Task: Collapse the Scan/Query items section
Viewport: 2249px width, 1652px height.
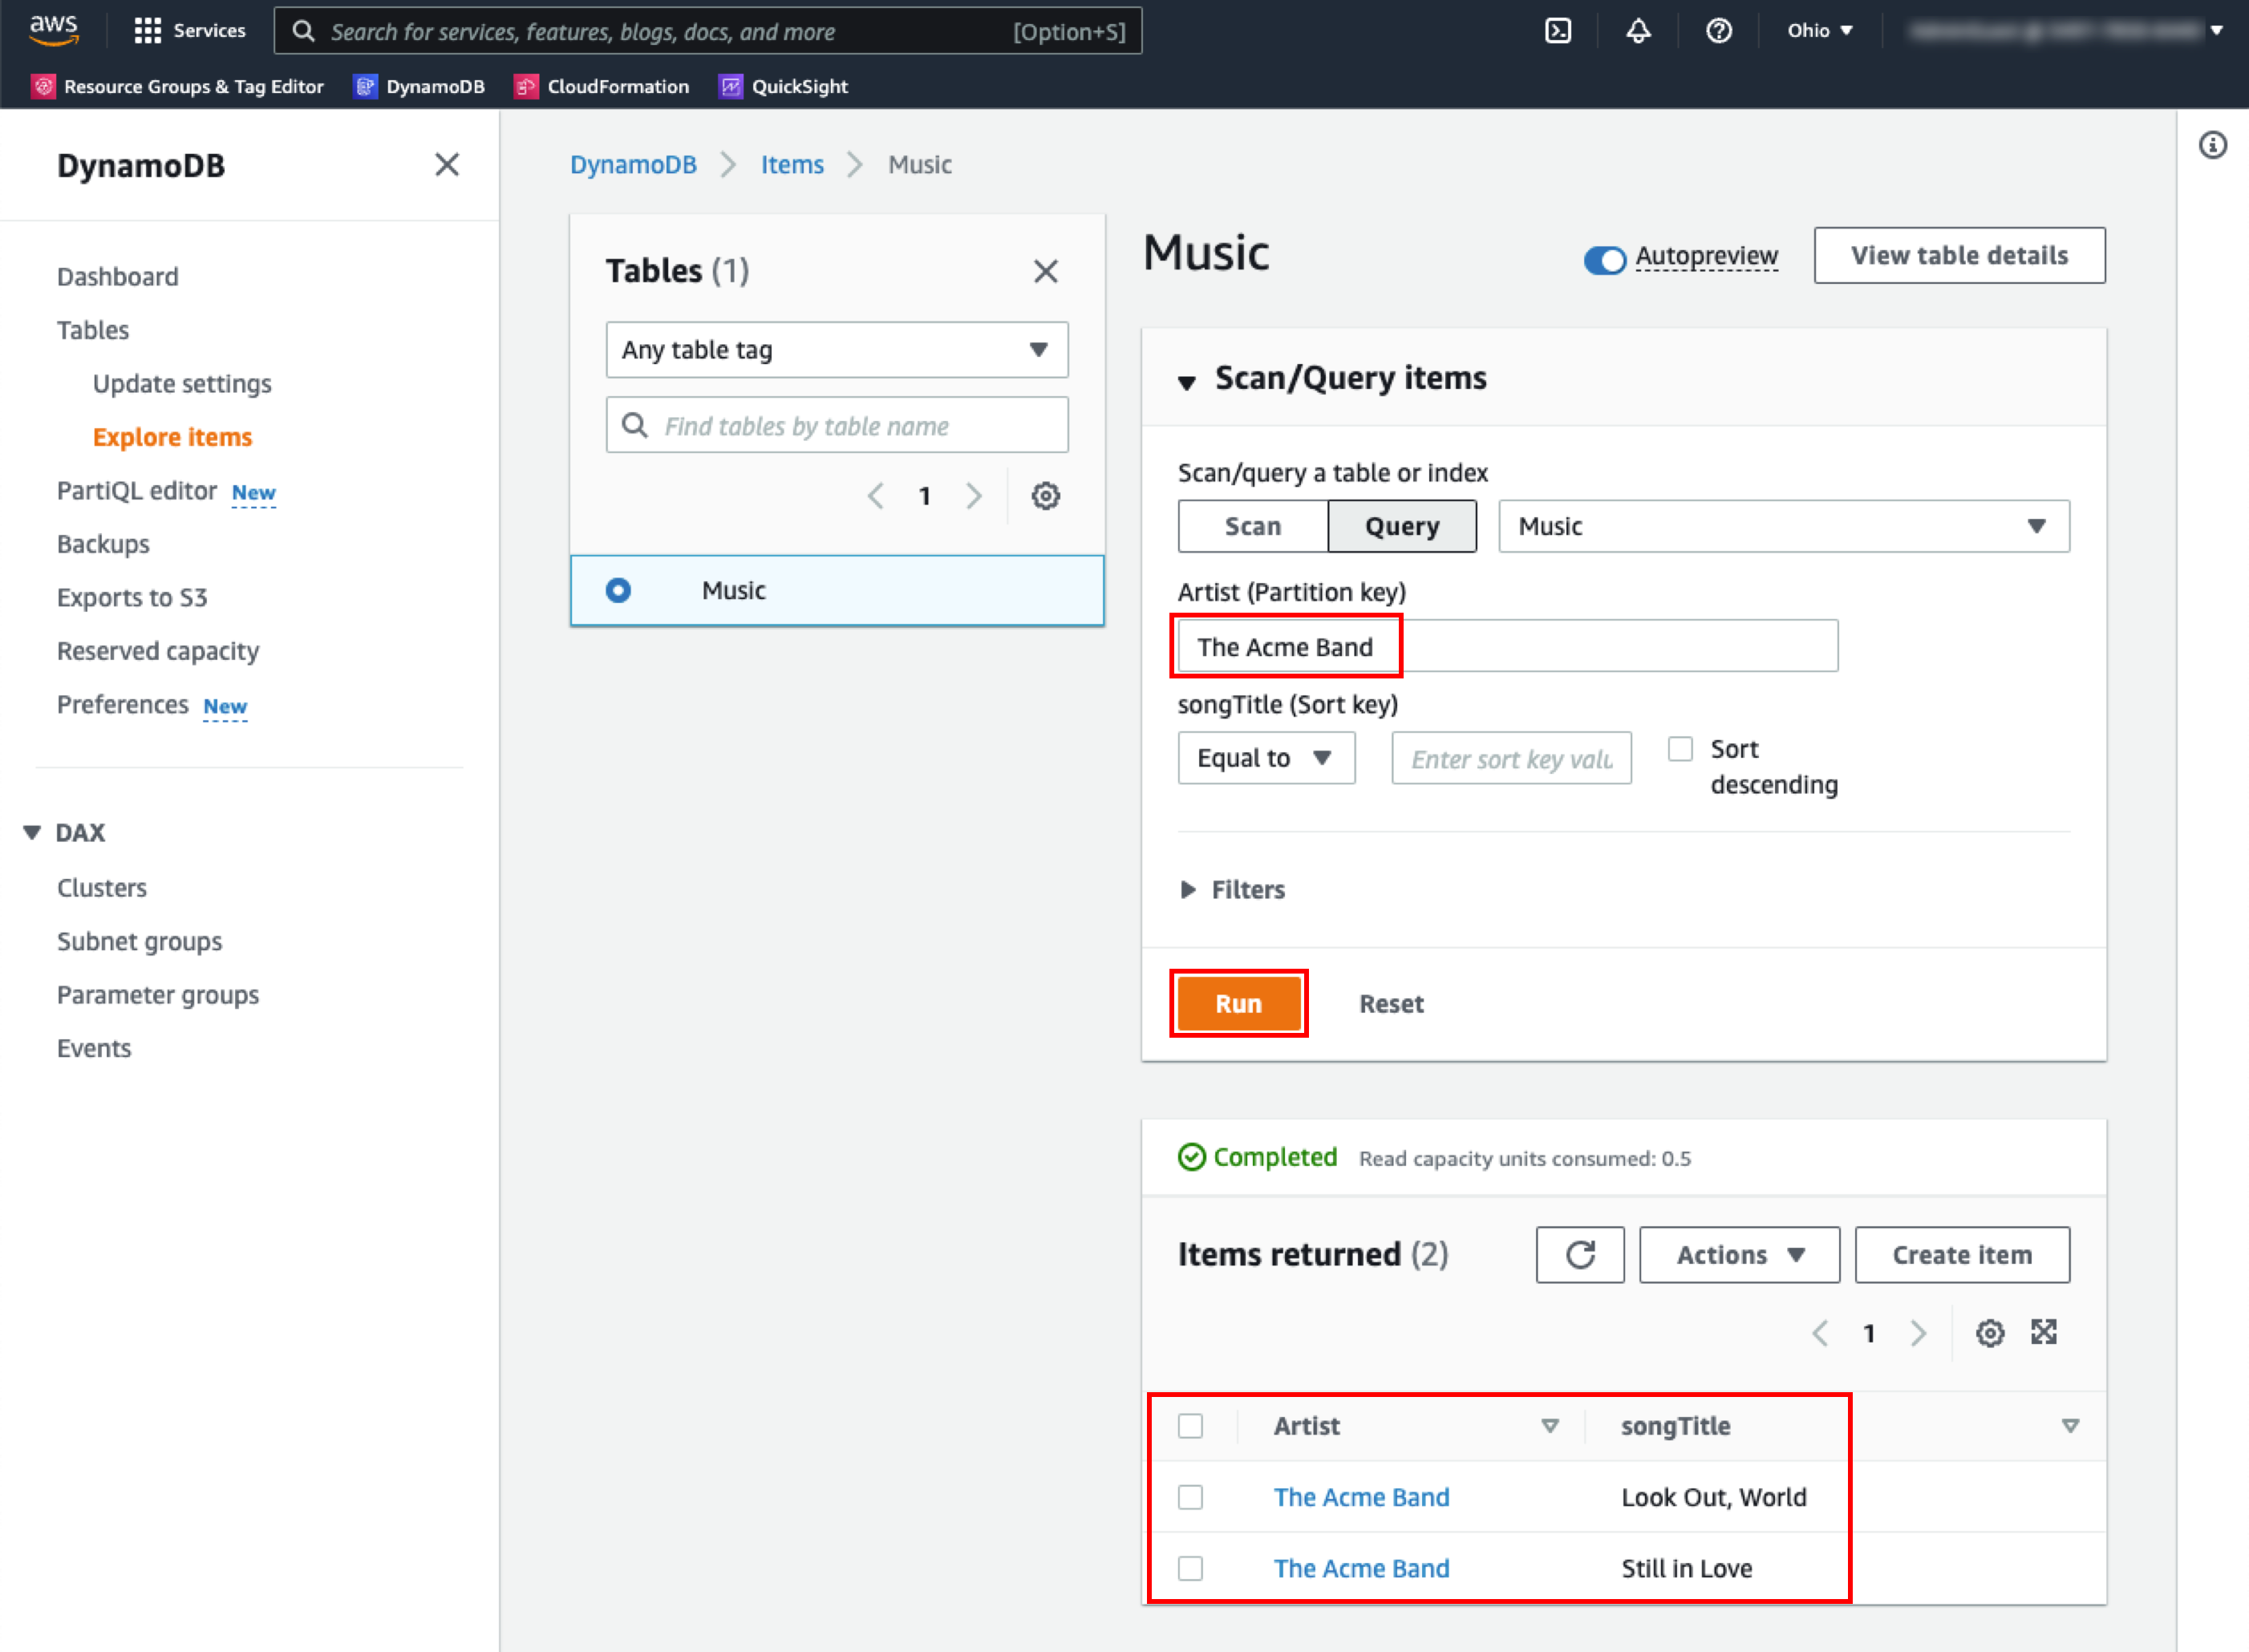Action: 1187,382
